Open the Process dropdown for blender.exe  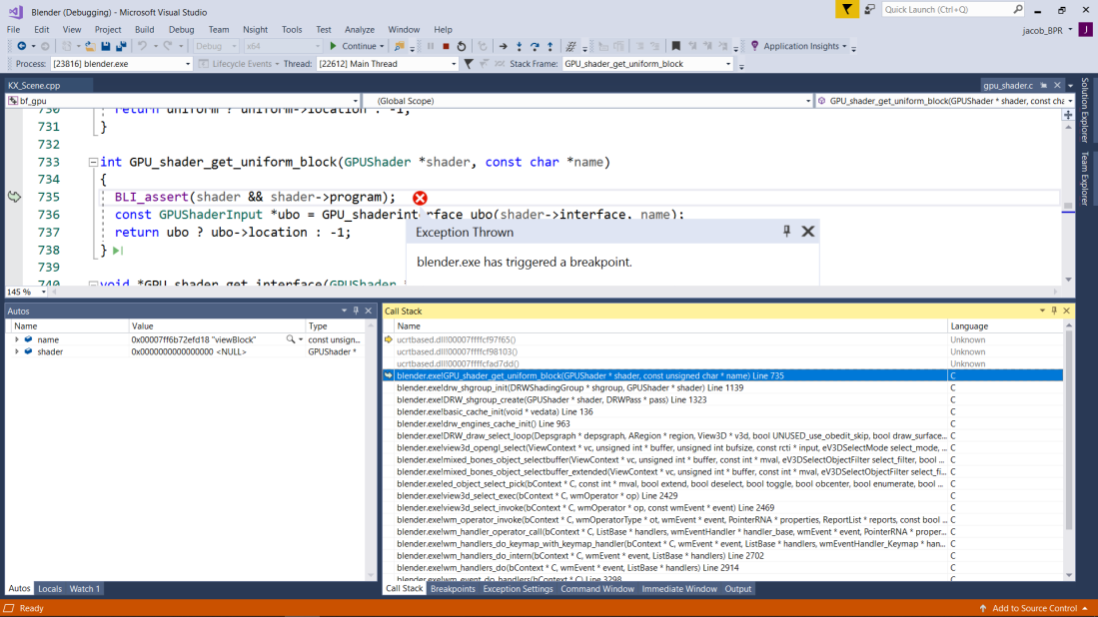188,64
